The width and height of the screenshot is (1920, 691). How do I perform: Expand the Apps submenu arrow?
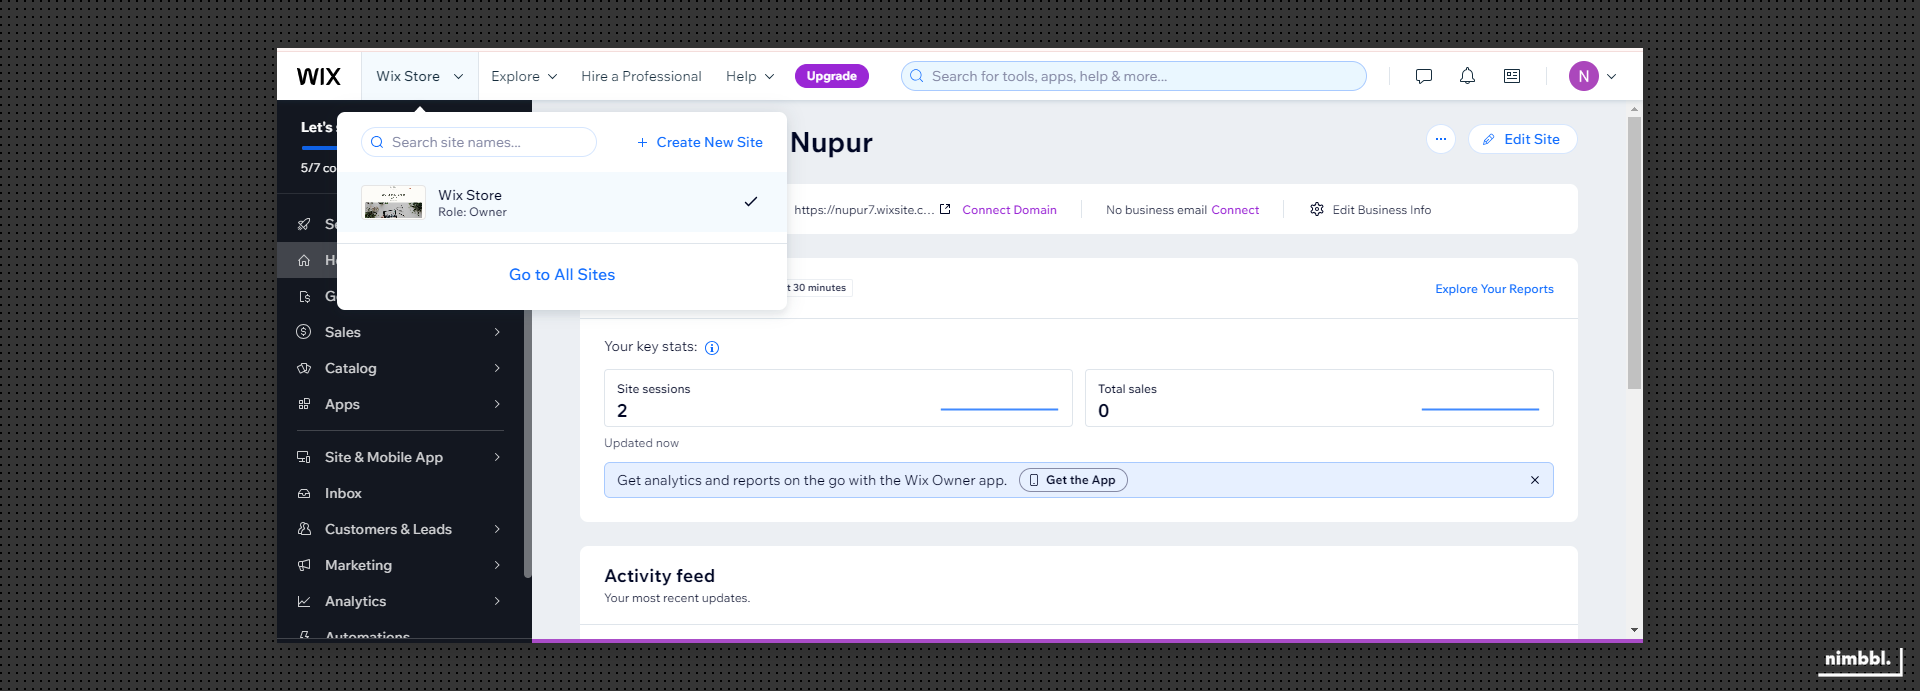[x=497, y=404]
